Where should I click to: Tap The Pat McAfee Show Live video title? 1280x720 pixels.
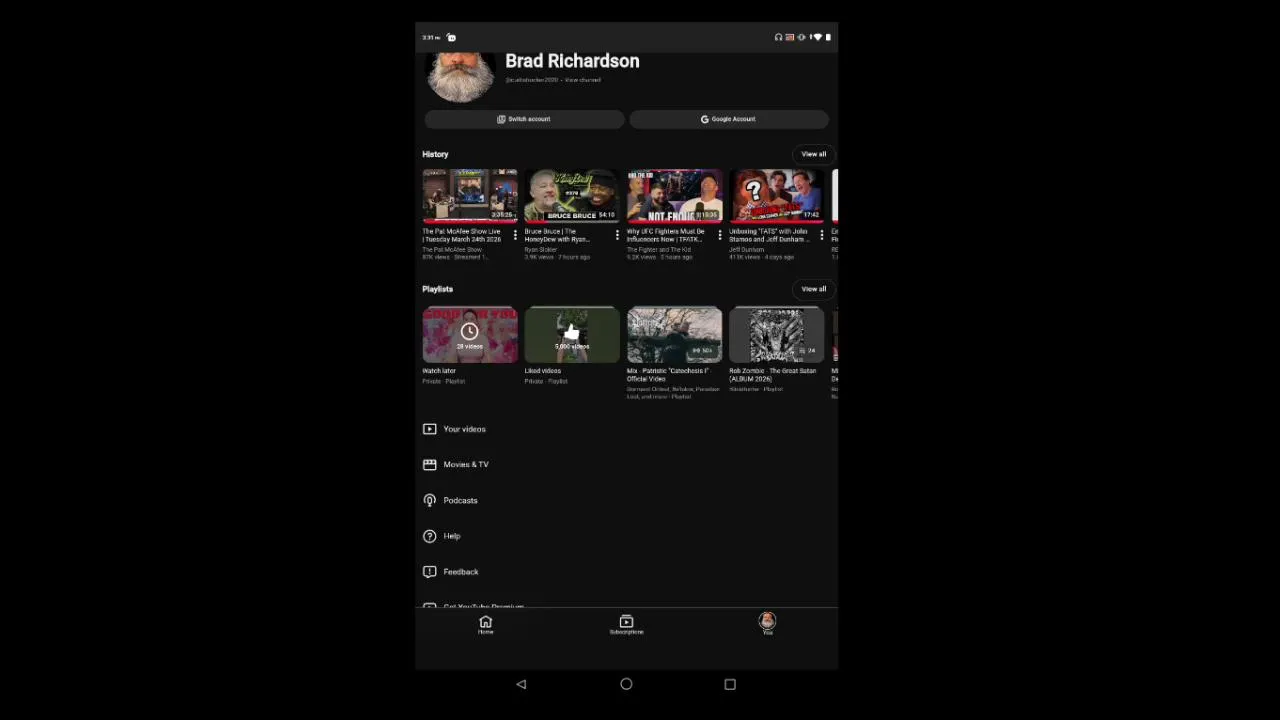(x=462, y=235)
